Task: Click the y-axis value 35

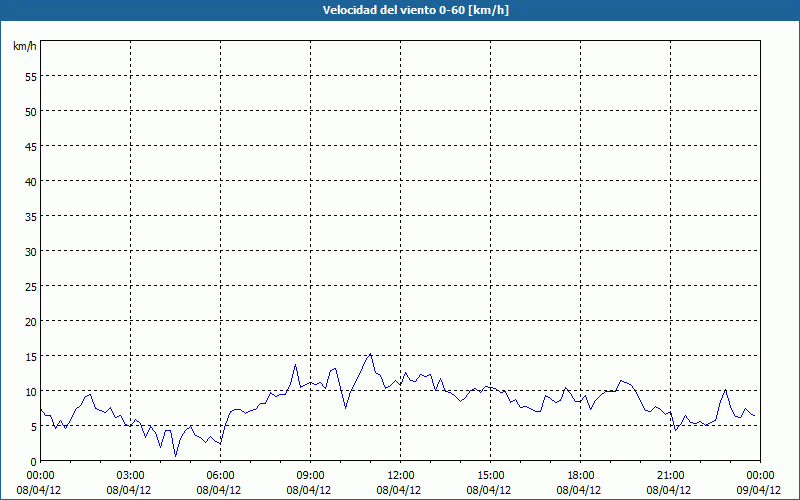Action: [x=31, y=216]
